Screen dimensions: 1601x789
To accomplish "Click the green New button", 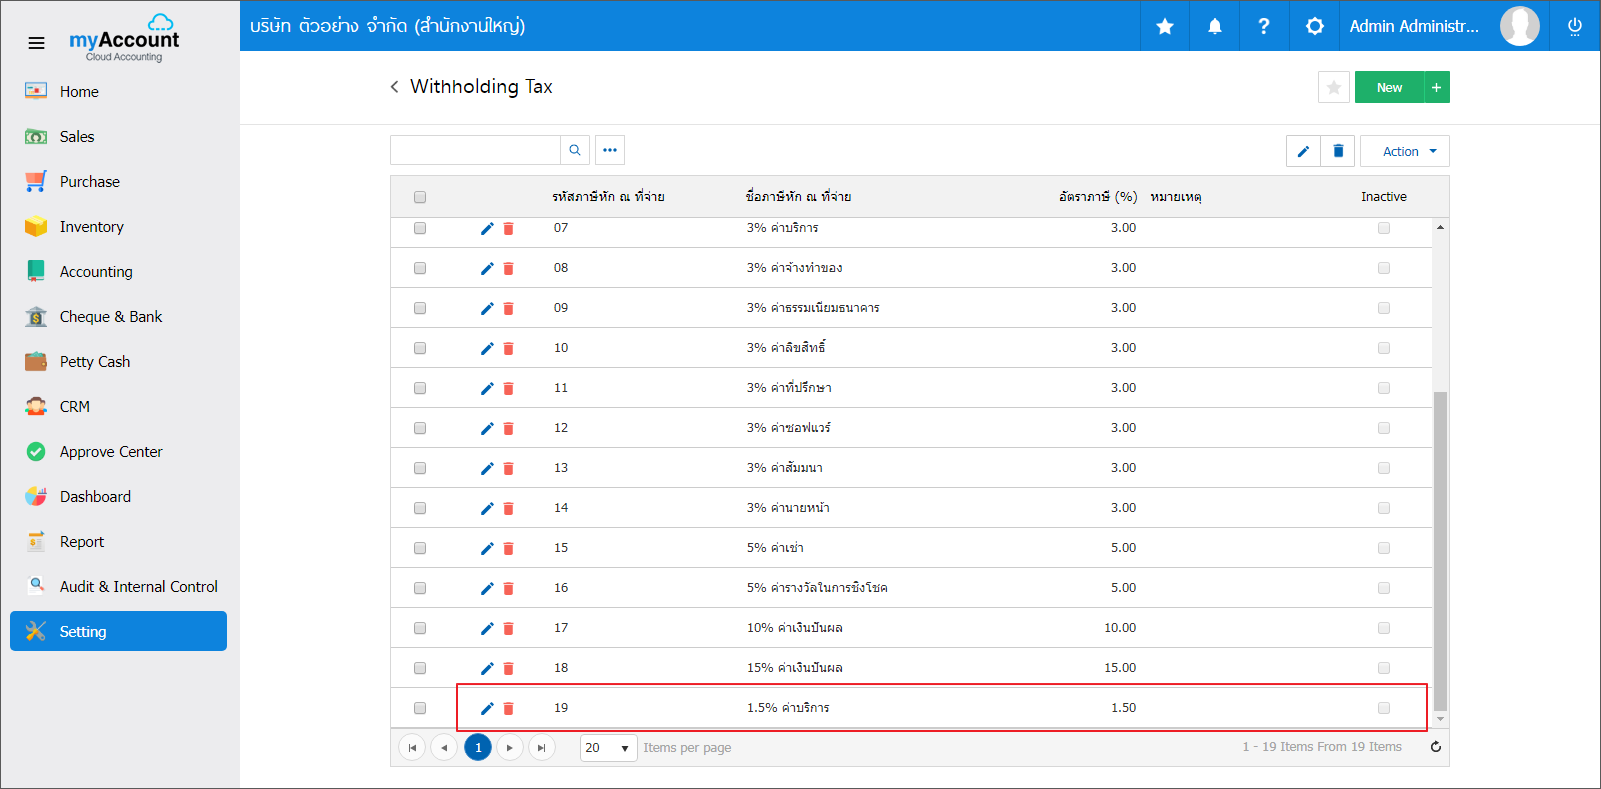I will click(x=1389, y=87).
